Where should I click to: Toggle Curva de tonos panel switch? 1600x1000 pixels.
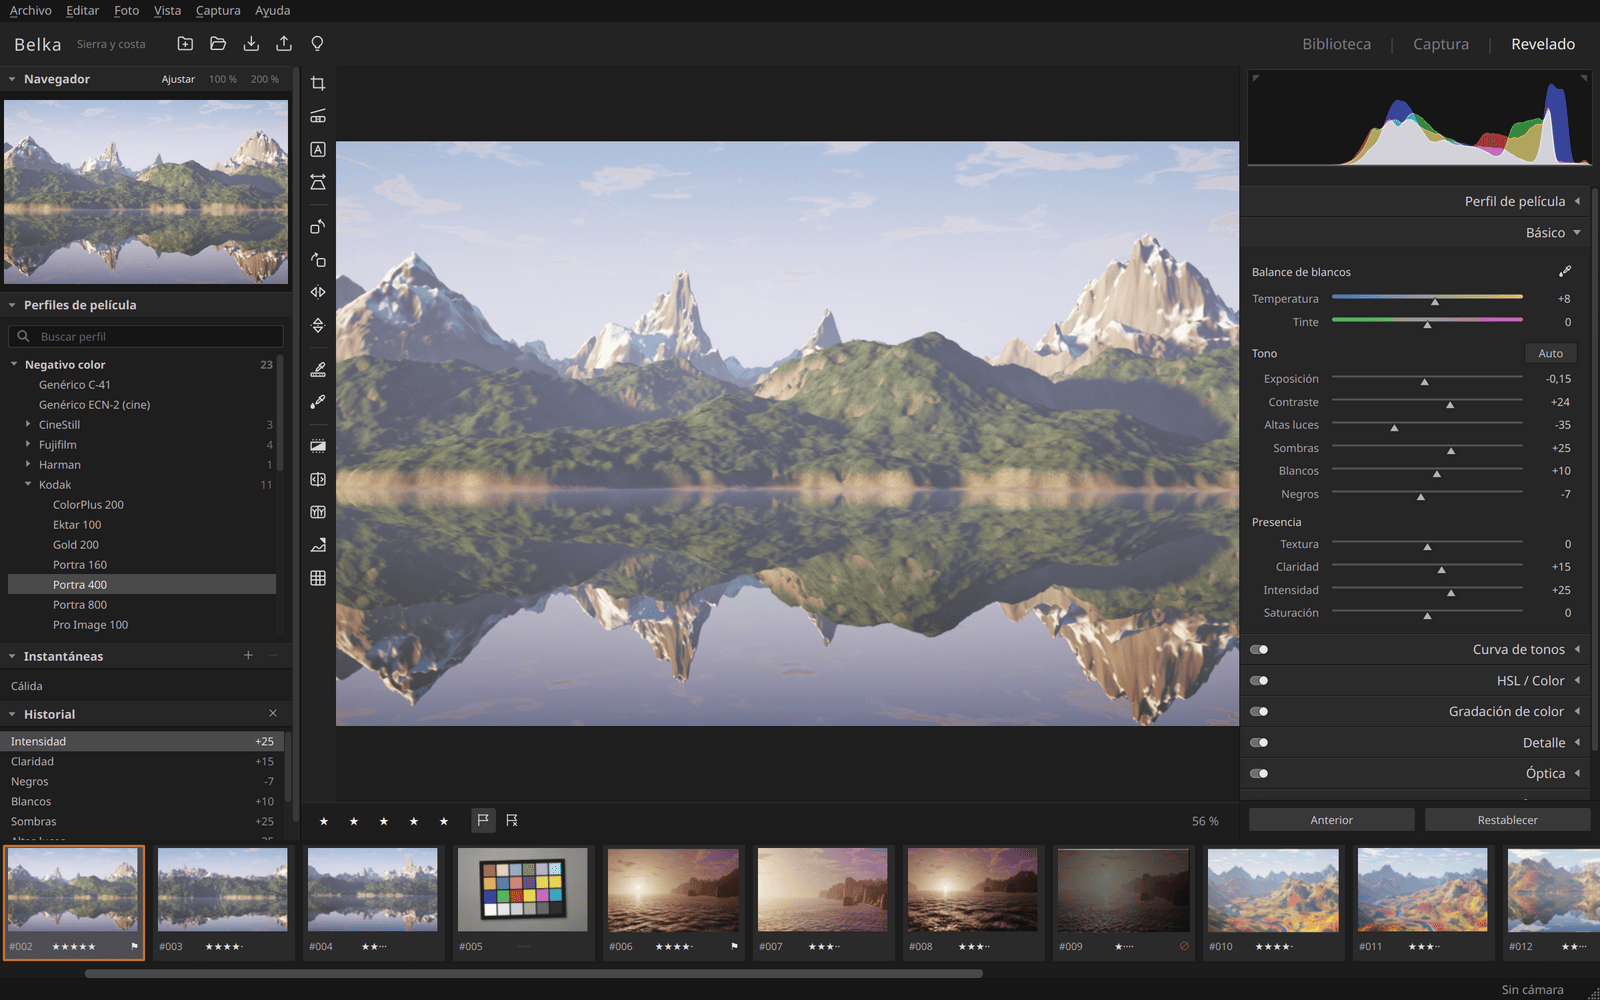point(1259,649)
